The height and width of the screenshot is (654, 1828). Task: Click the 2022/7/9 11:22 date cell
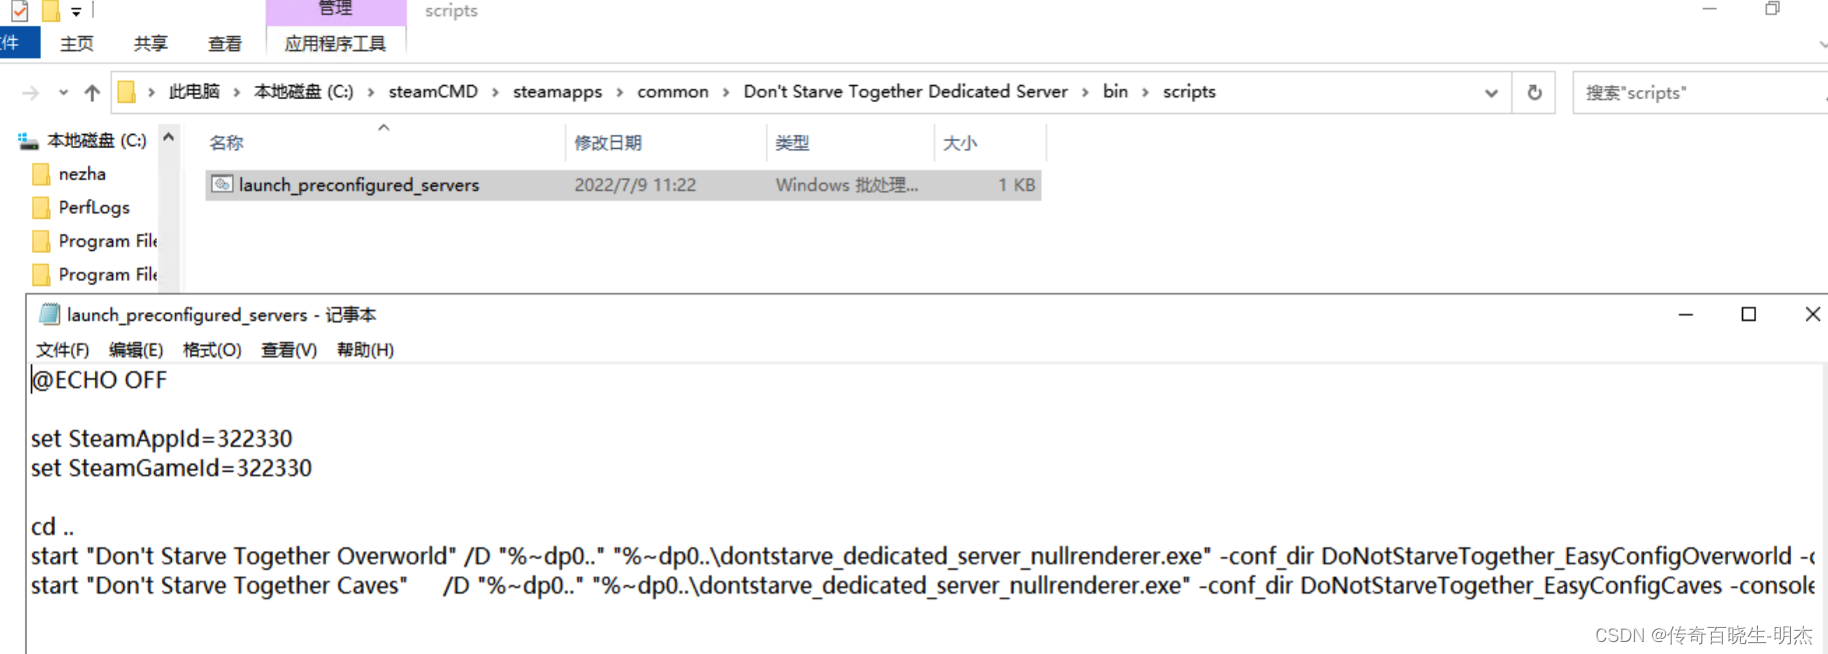pos(635,185)
